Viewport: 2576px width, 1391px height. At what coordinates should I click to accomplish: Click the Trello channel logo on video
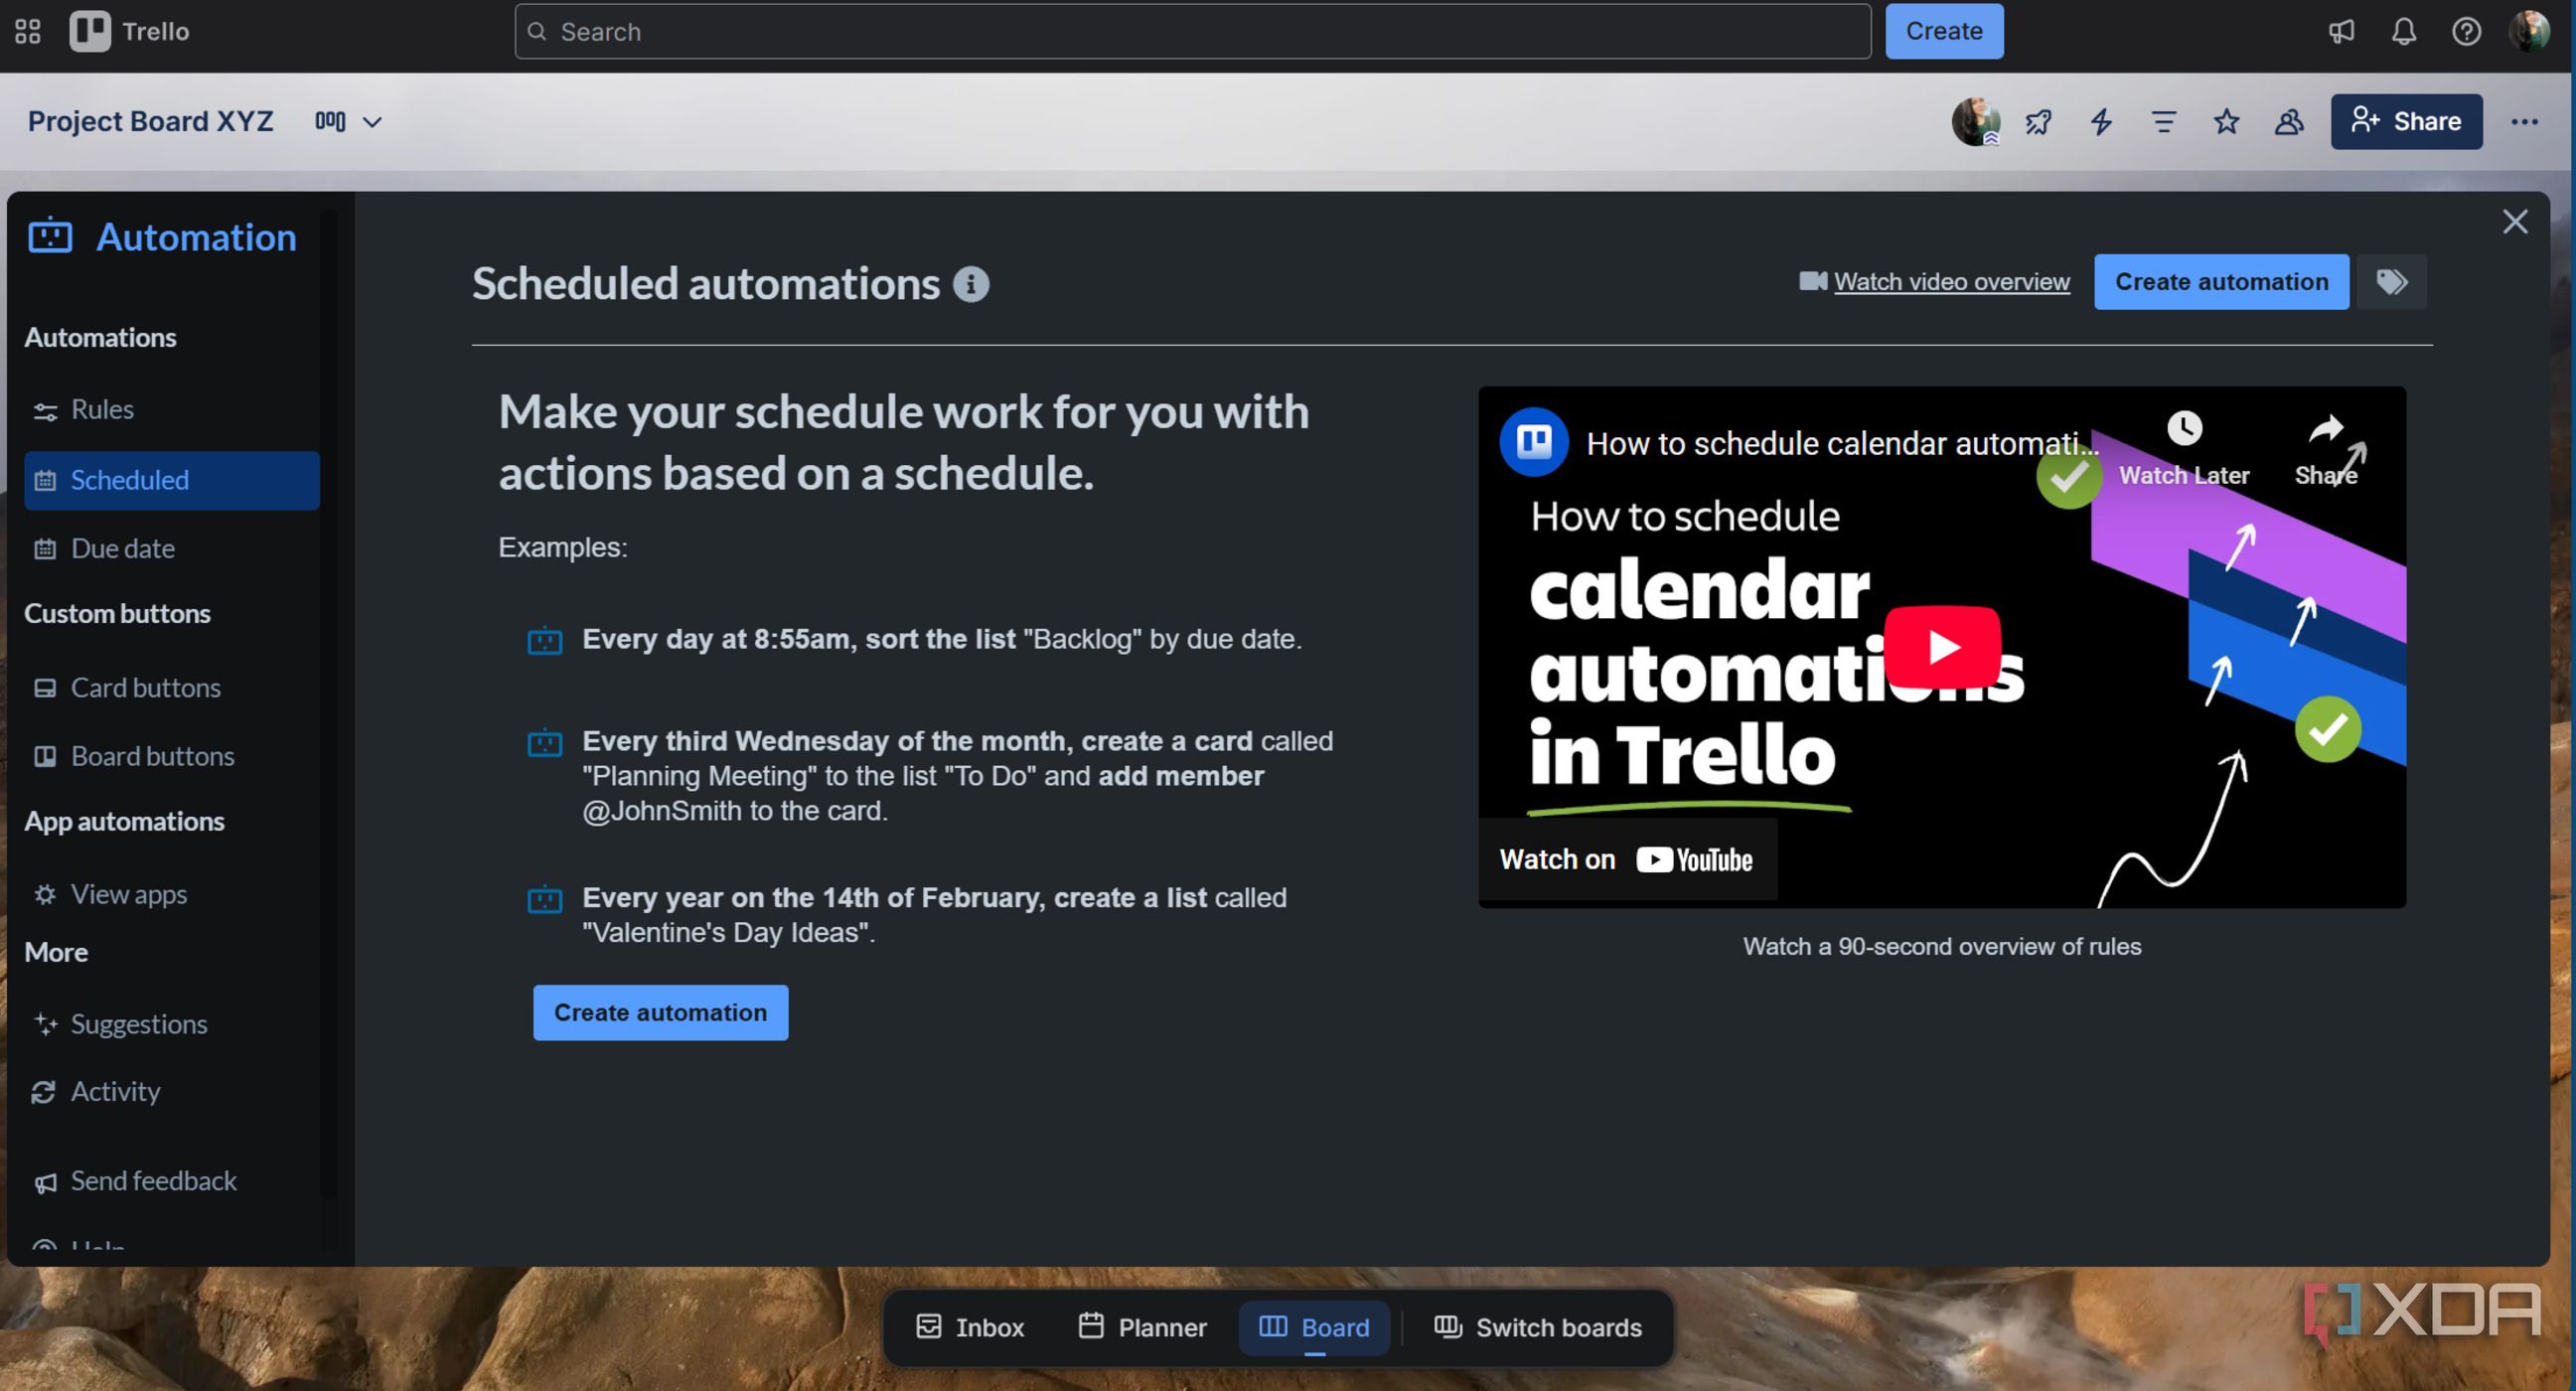click(x=1533, y=443)
